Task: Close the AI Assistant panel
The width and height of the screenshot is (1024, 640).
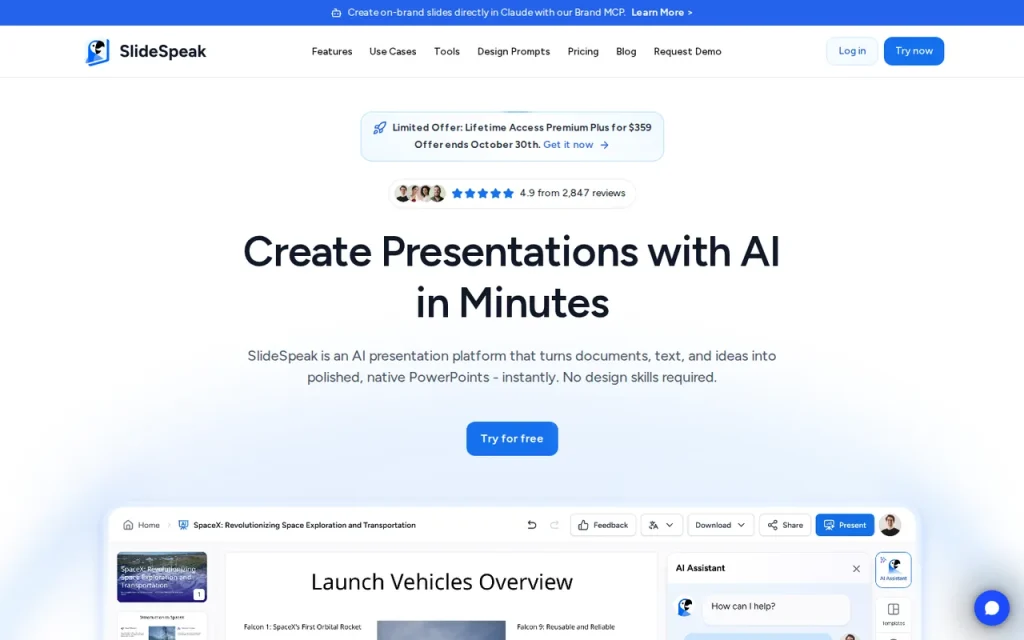Action: pyautogui.click(x=856, y=569)
